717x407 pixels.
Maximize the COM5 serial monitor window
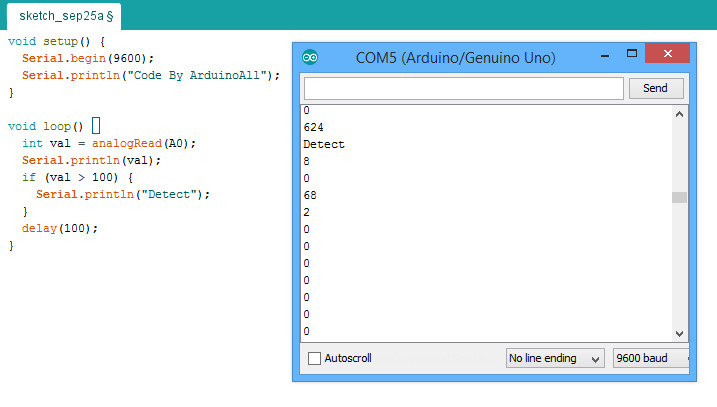pos(632,54)
